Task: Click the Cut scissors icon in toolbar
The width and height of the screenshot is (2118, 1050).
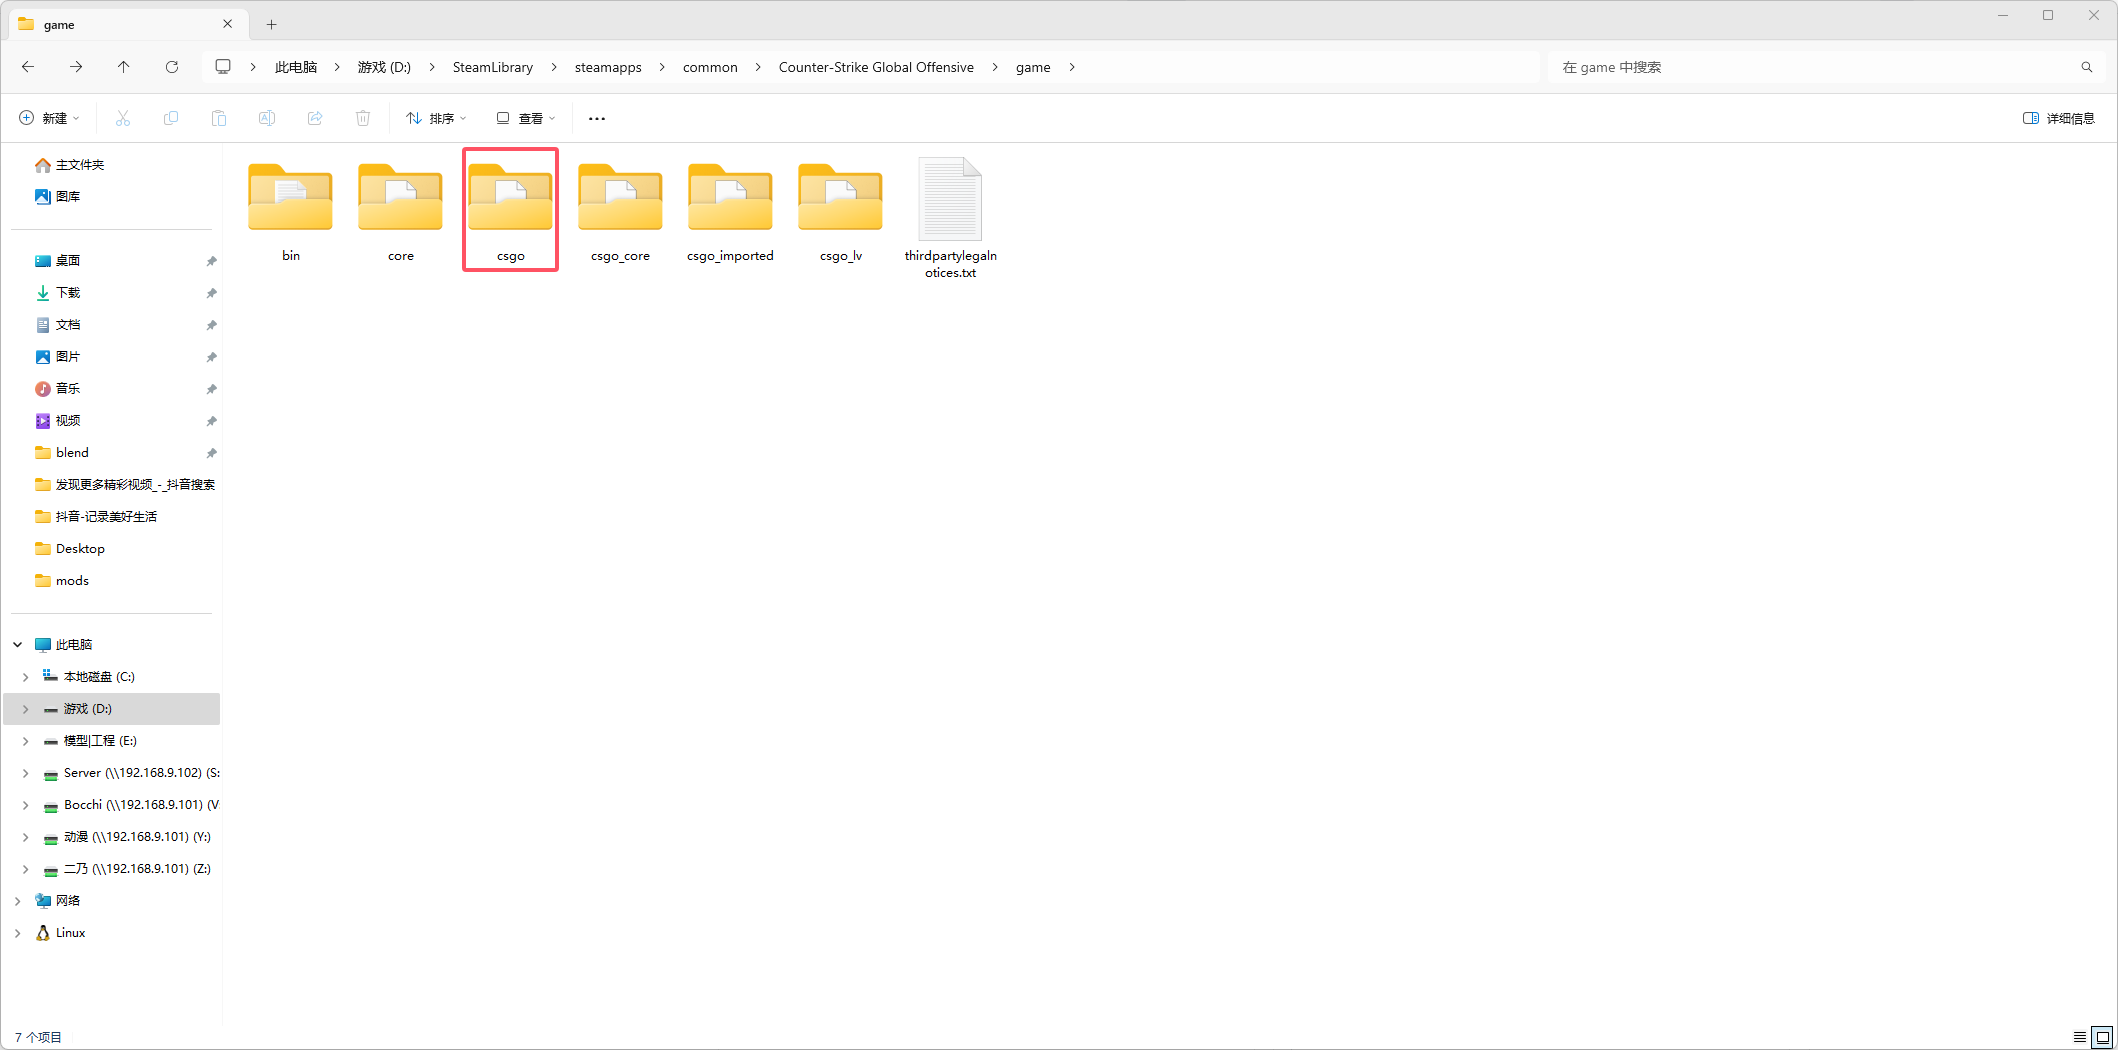Action: coord(123,118)
